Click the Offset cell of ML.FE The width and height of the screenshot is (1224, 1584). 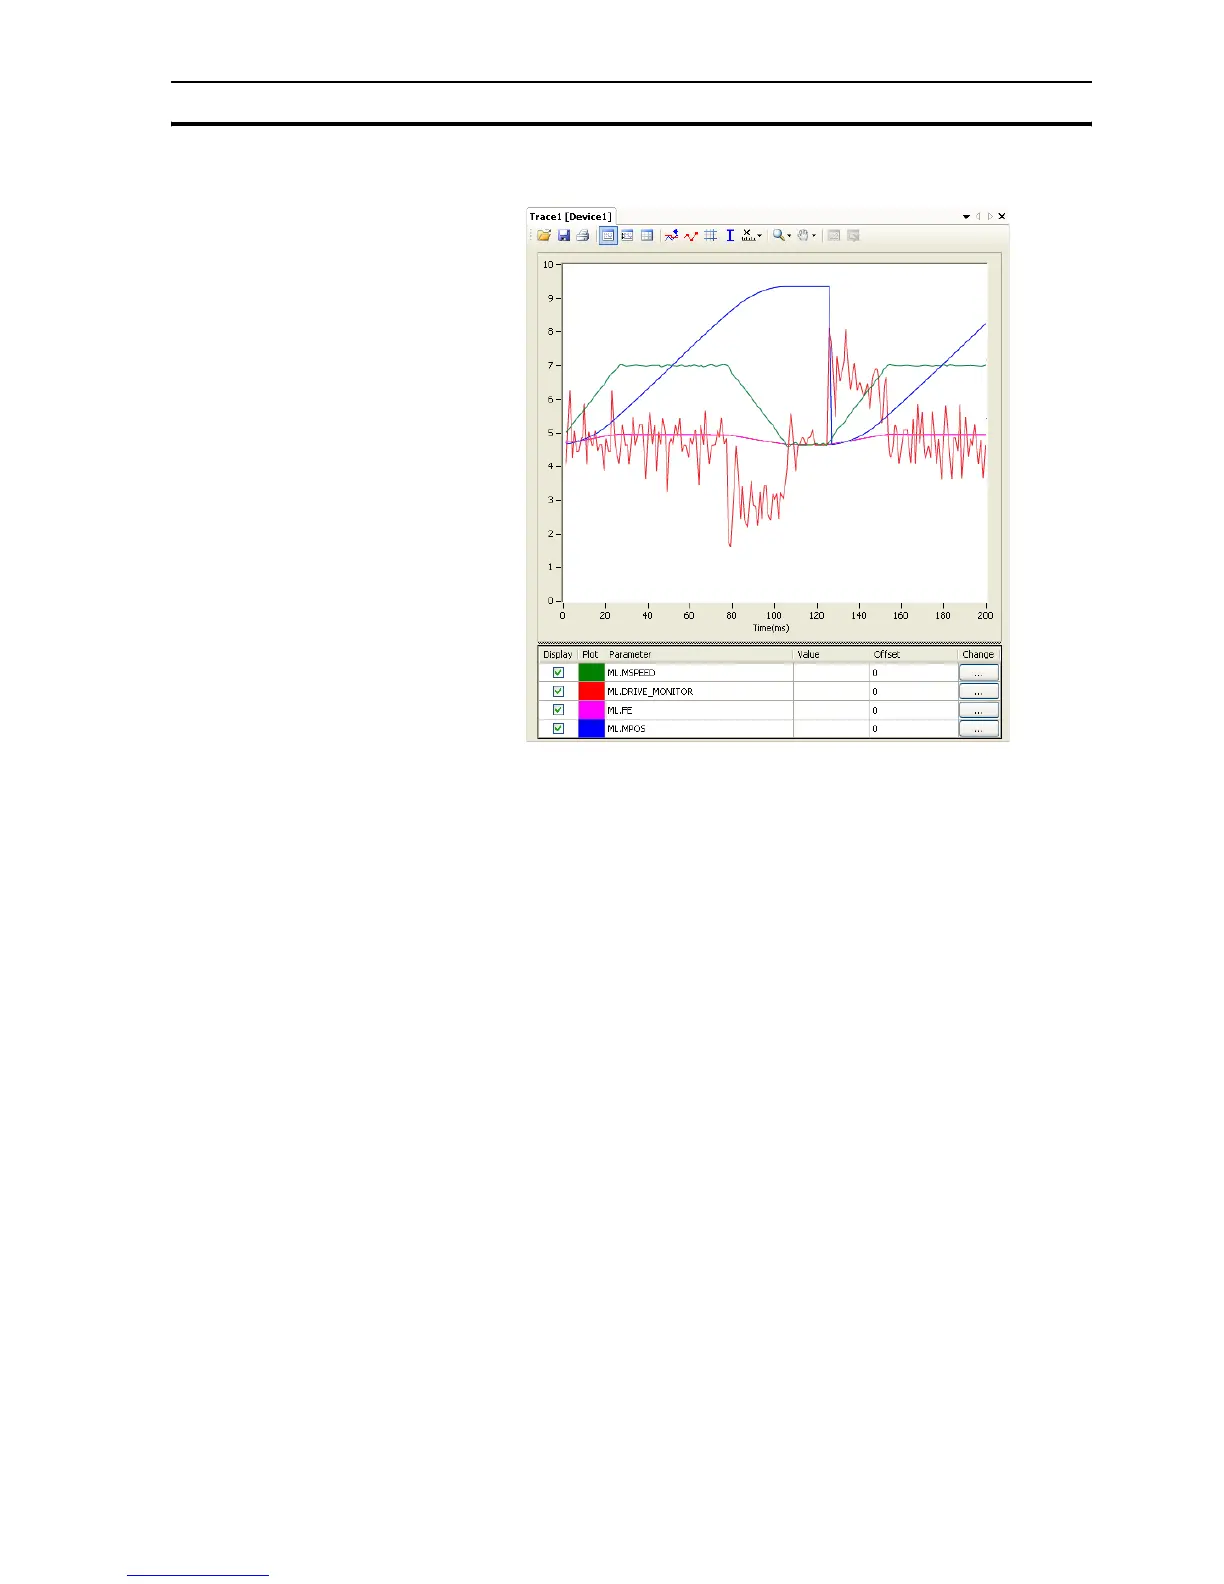pyautogui.click(x=913, y=710)
